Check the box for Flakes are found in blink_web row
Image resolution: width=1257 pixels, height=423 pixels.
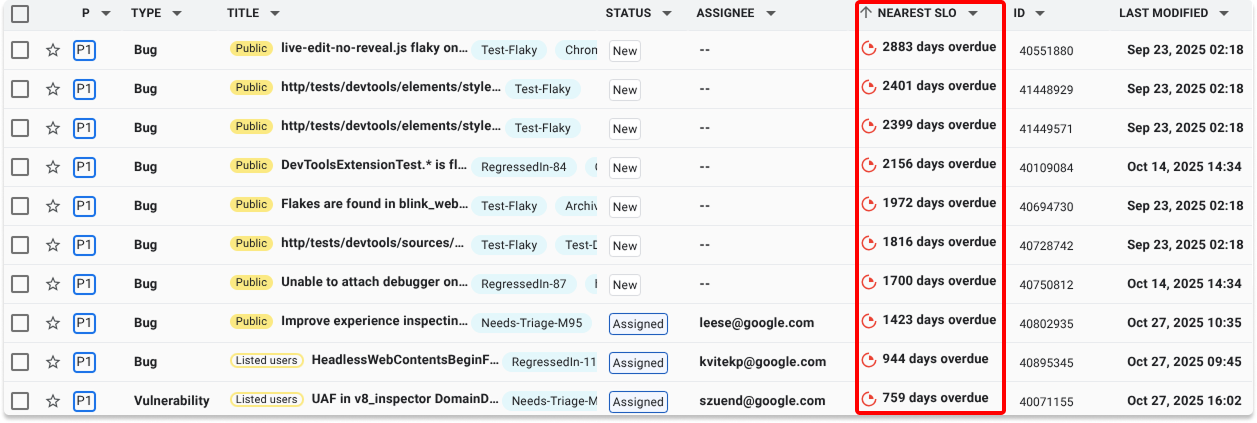tap(20, 206)
